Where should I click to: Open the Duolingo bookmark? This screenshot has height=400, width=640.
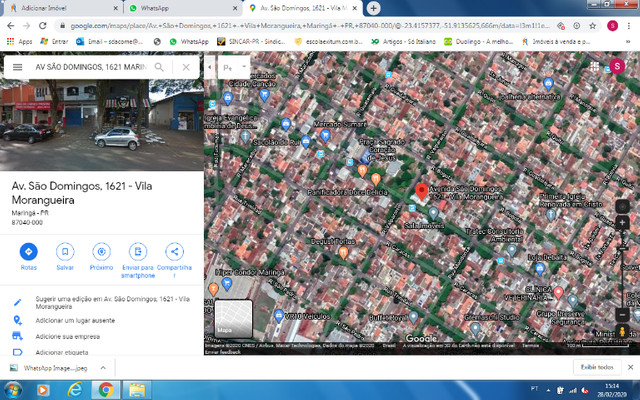478,41
